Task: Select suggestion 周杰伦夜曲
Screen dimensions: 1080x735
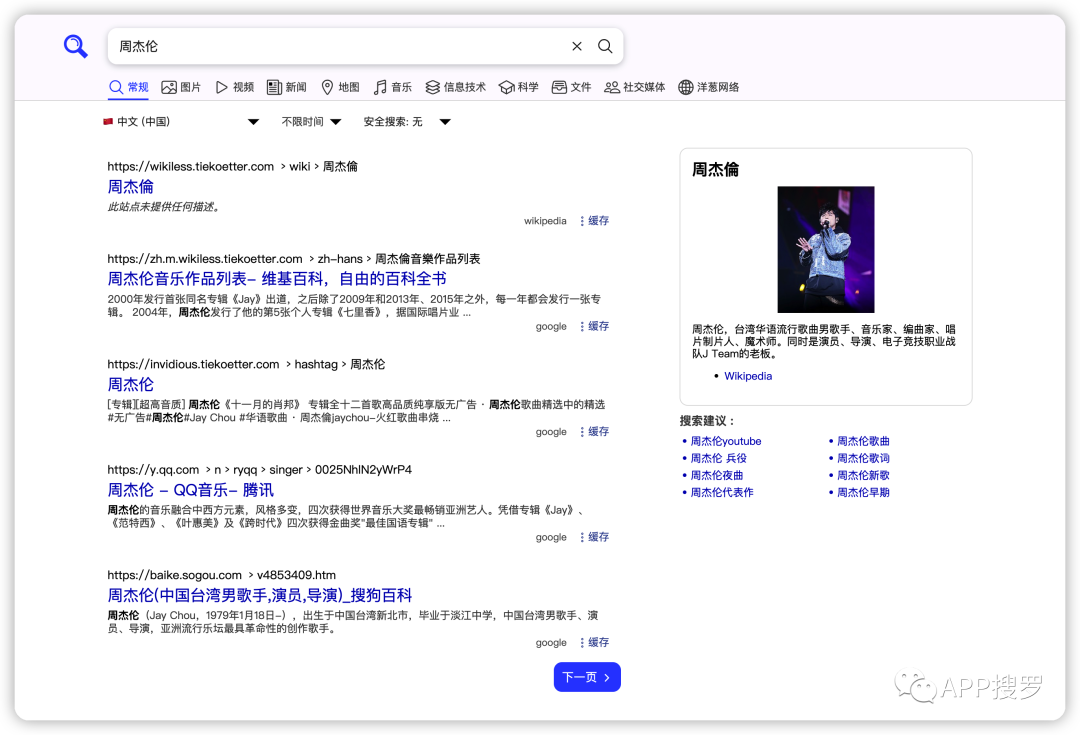Action: pos(717,475)
